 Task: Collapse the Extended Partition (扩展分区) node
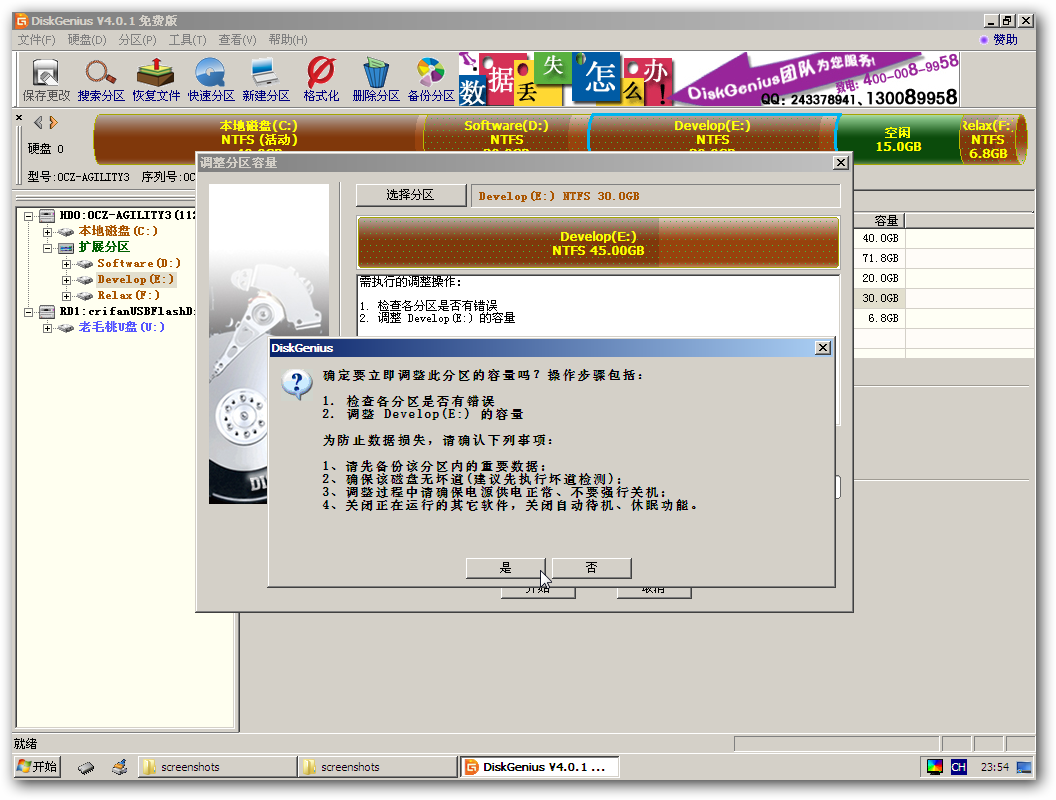tap(47, 248)
